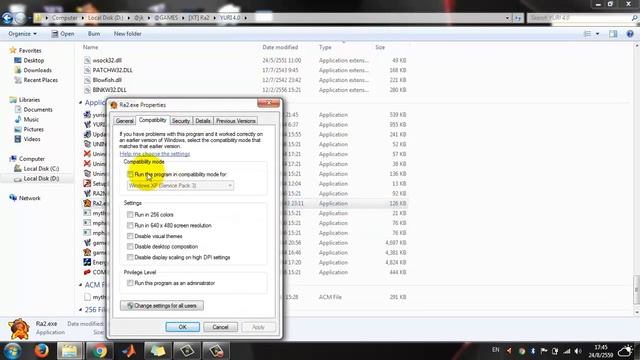Open Documents library in sidebar

[38, 109]
